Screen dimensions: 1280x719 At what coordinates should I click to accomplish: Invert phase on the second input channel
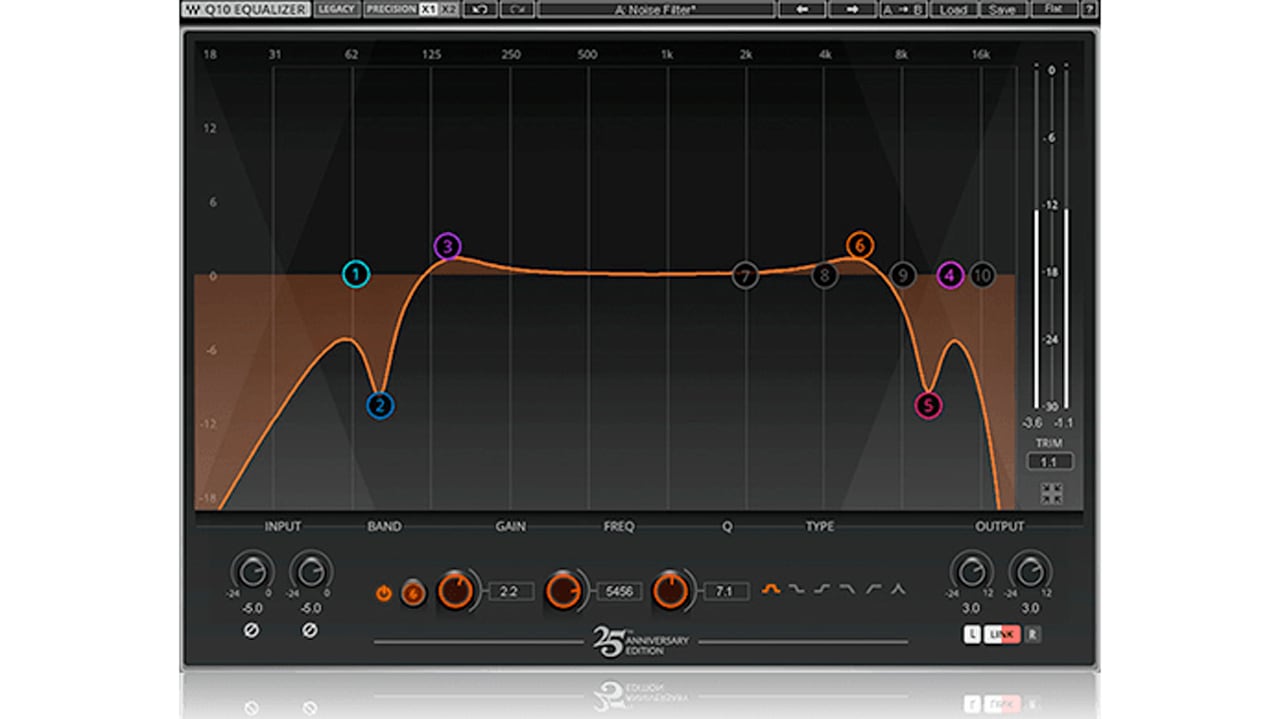[310, 630]
